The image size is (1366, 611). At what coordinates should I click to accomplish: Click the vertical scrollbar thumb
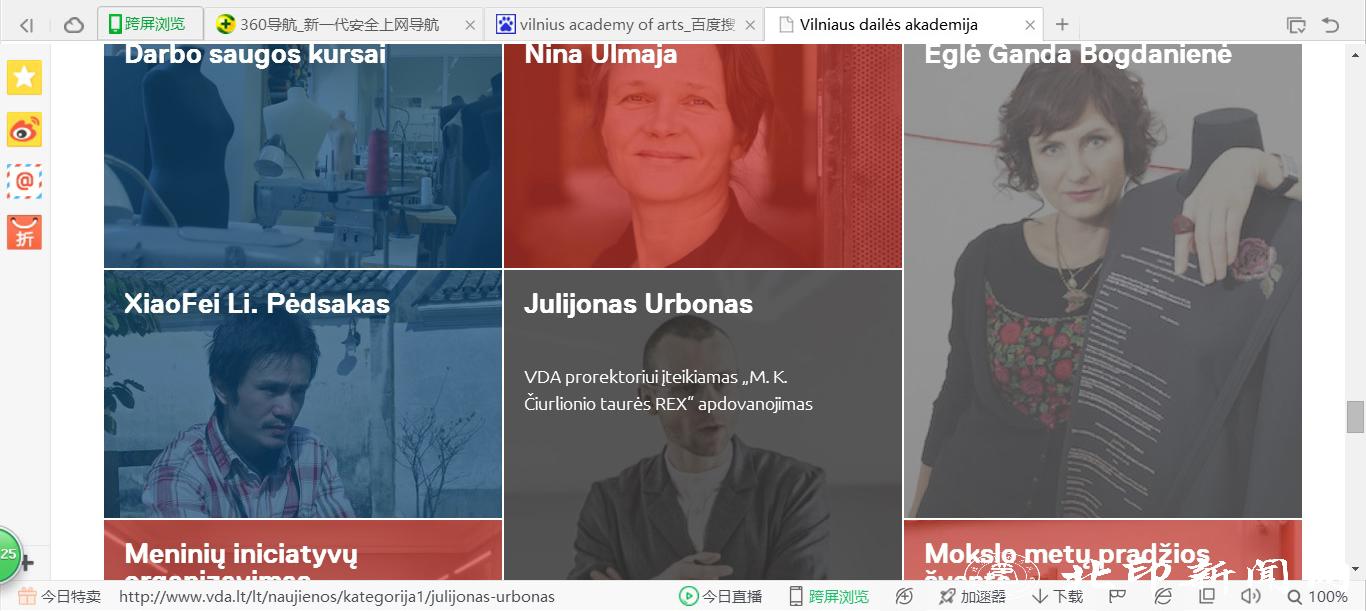[x=1355, y=417]
